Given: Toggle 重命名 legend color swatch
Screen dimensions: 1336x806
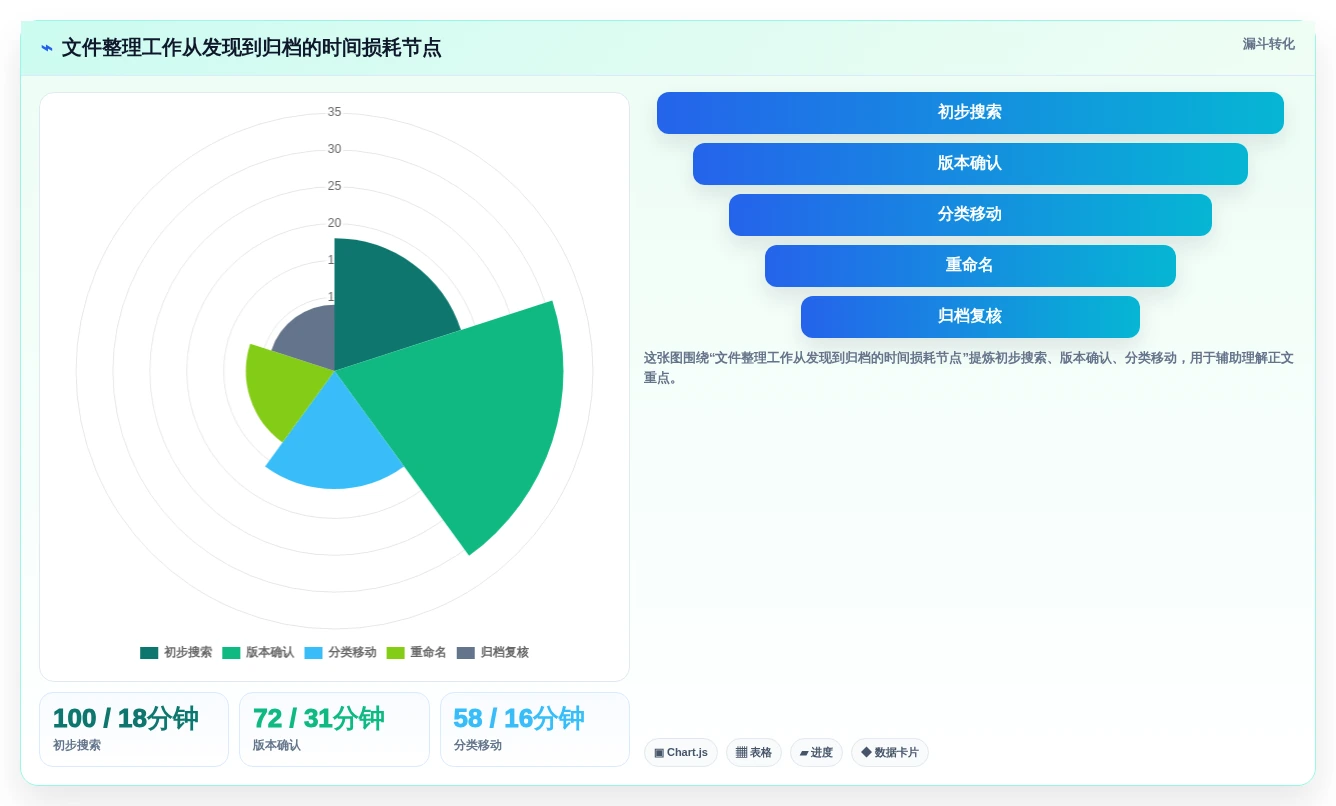Looking at the screenshot, I should 395,653.
